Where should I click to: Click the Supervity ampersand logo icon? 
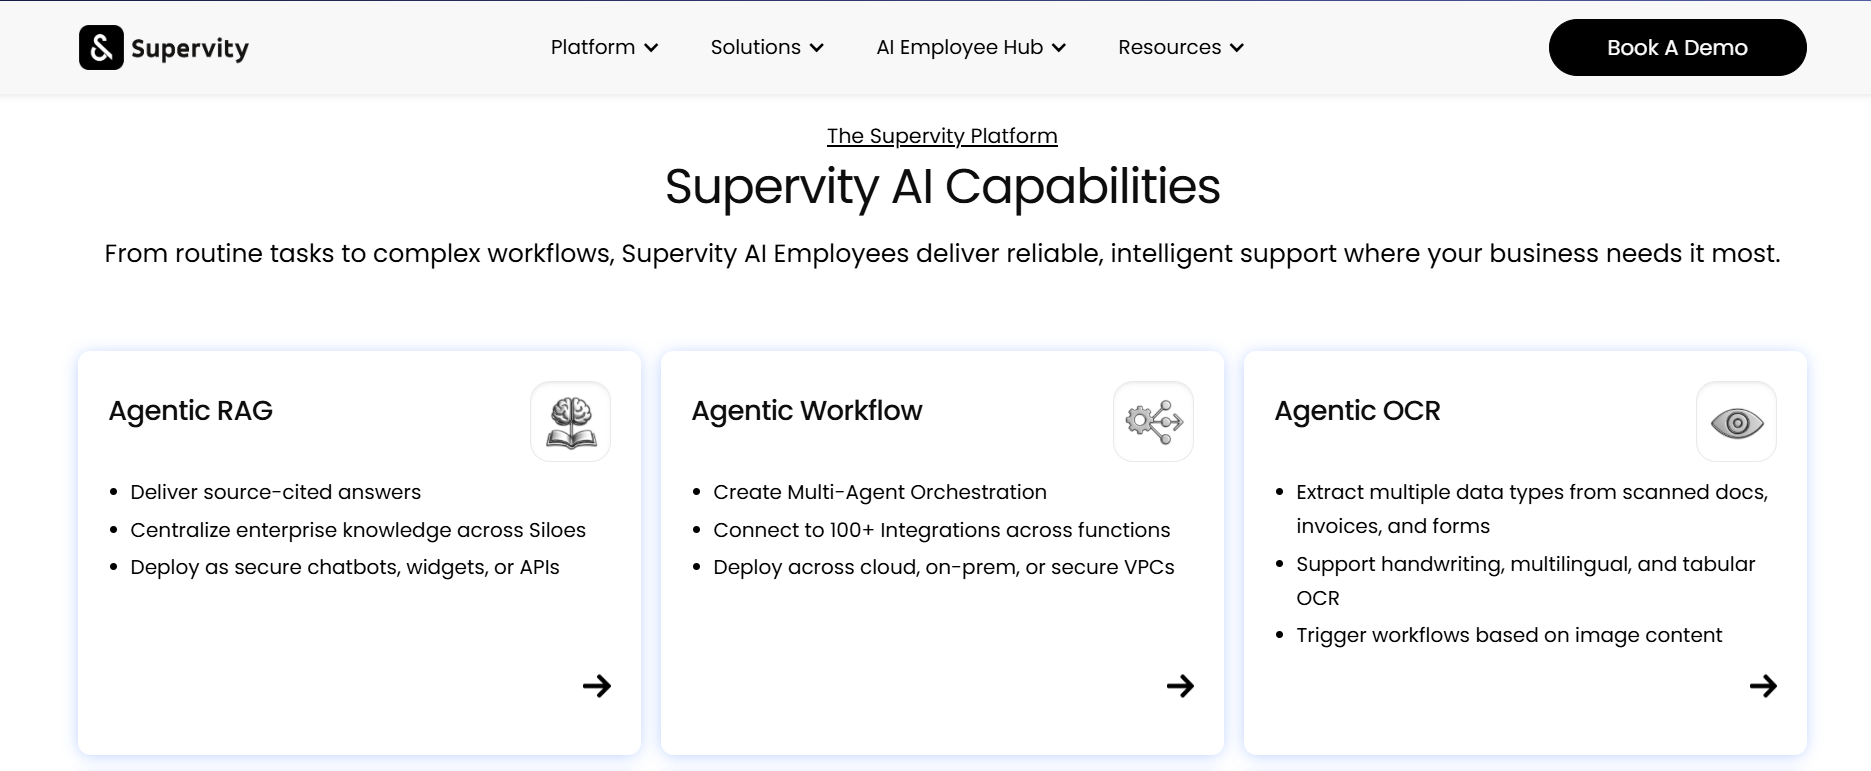[101, 48]
